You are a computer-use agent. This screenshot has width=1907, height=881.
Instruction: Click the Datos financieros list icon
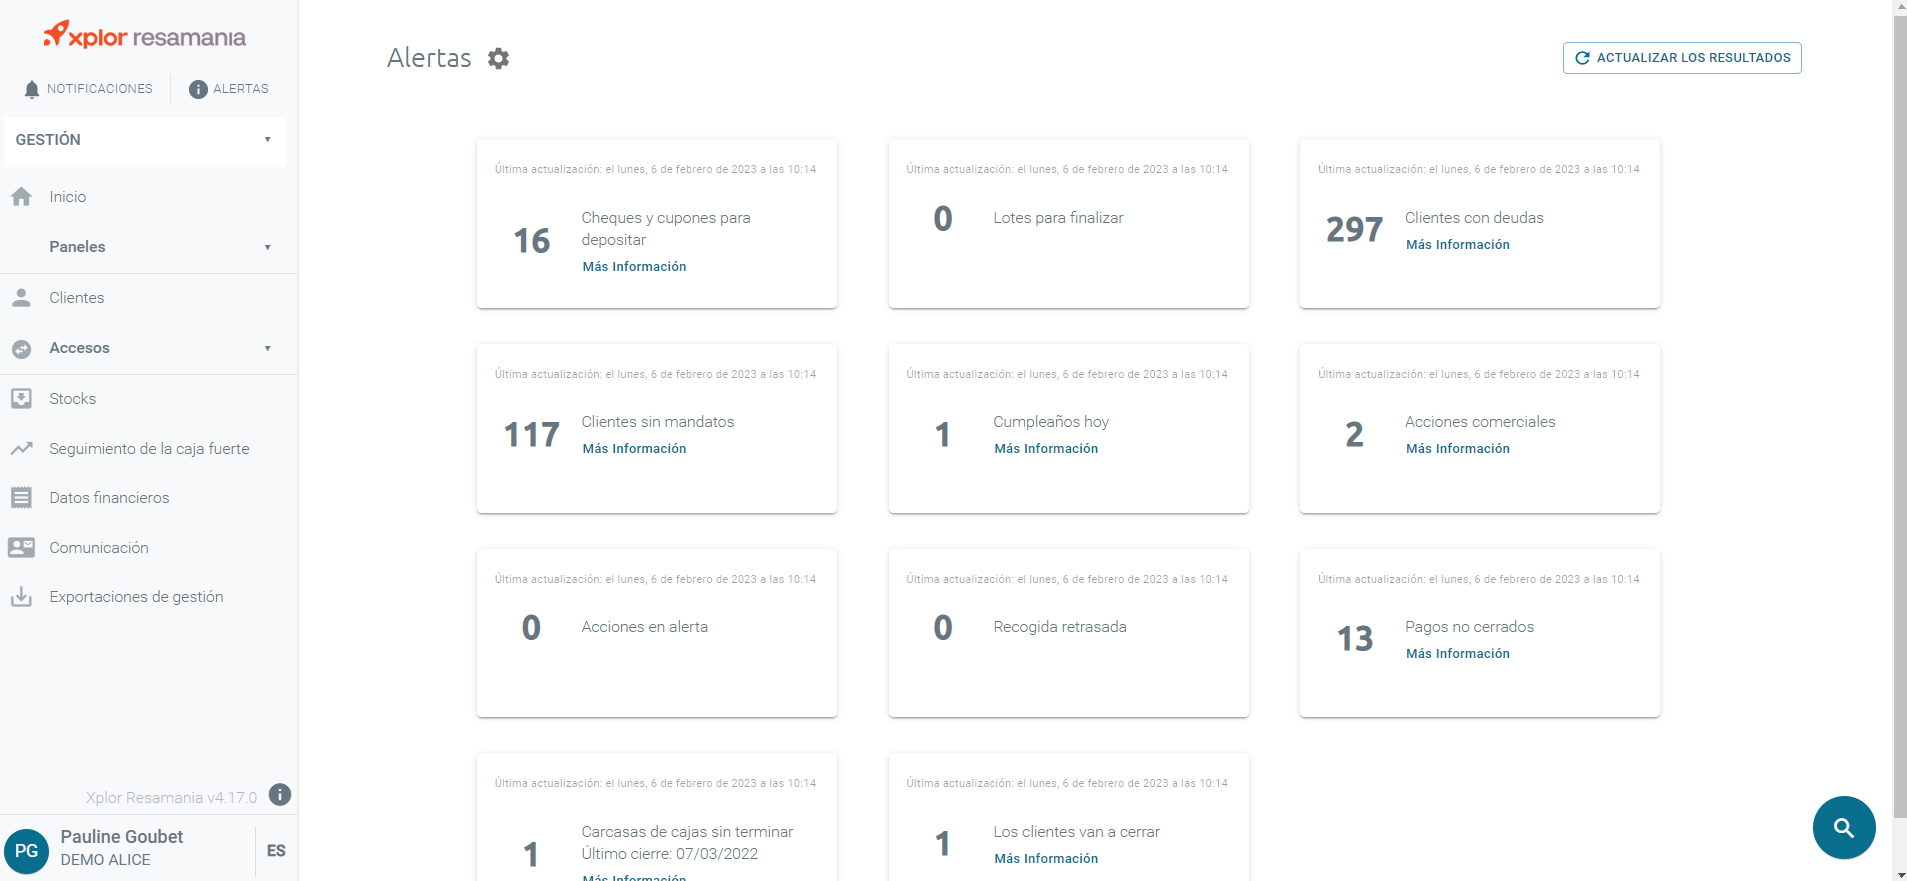[x=21, y=497]
